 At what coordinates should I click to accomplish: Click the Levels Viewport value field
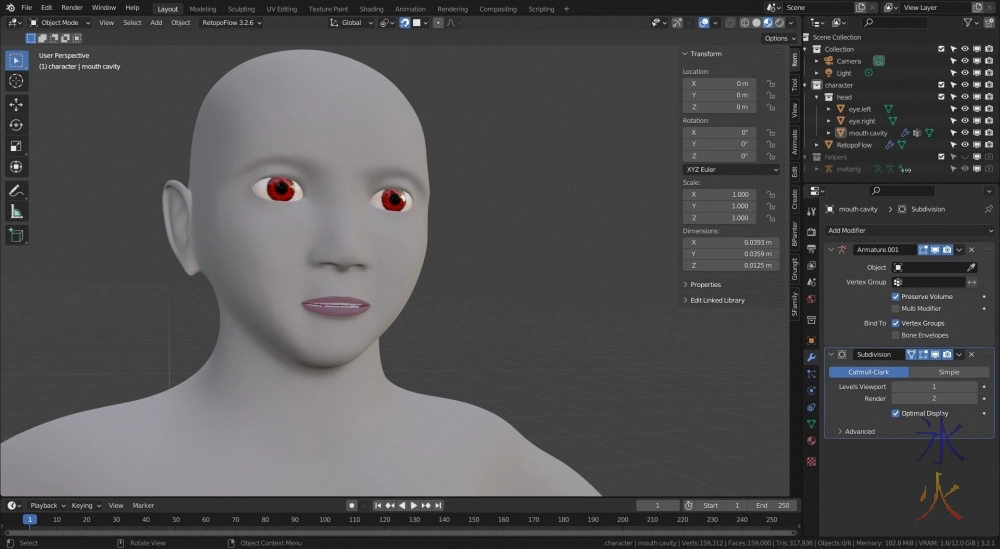coord(934,386)
